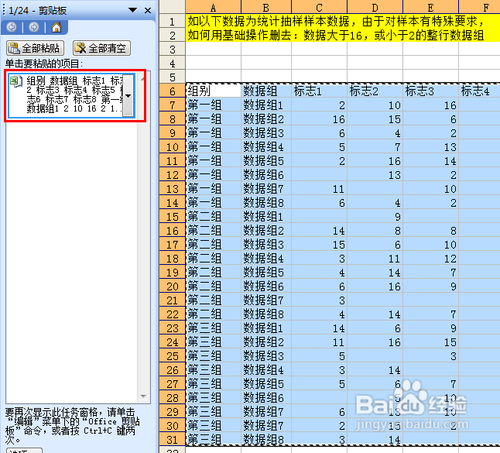The image size is (500, 453).
Task: Click empty cell A3
Action: click(213, 49)
